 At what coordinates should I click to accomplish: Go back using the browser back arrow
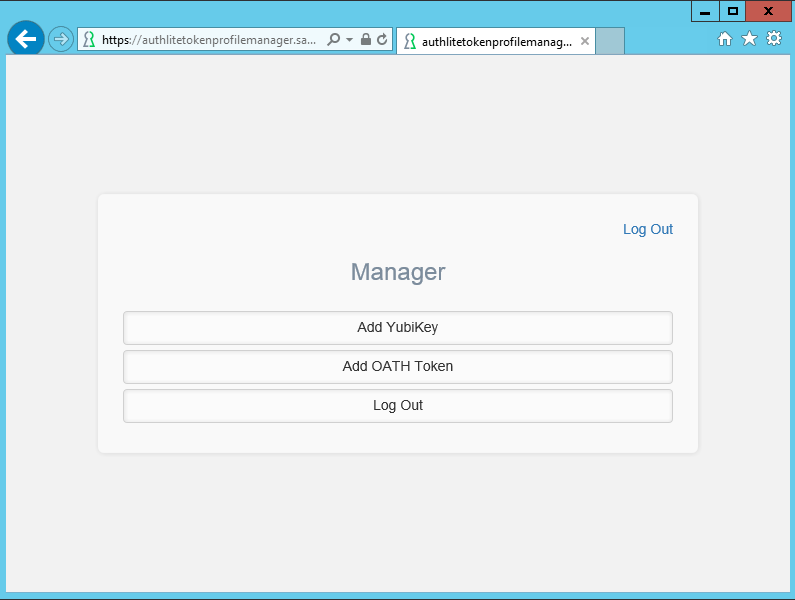click(x=25, y=39)
